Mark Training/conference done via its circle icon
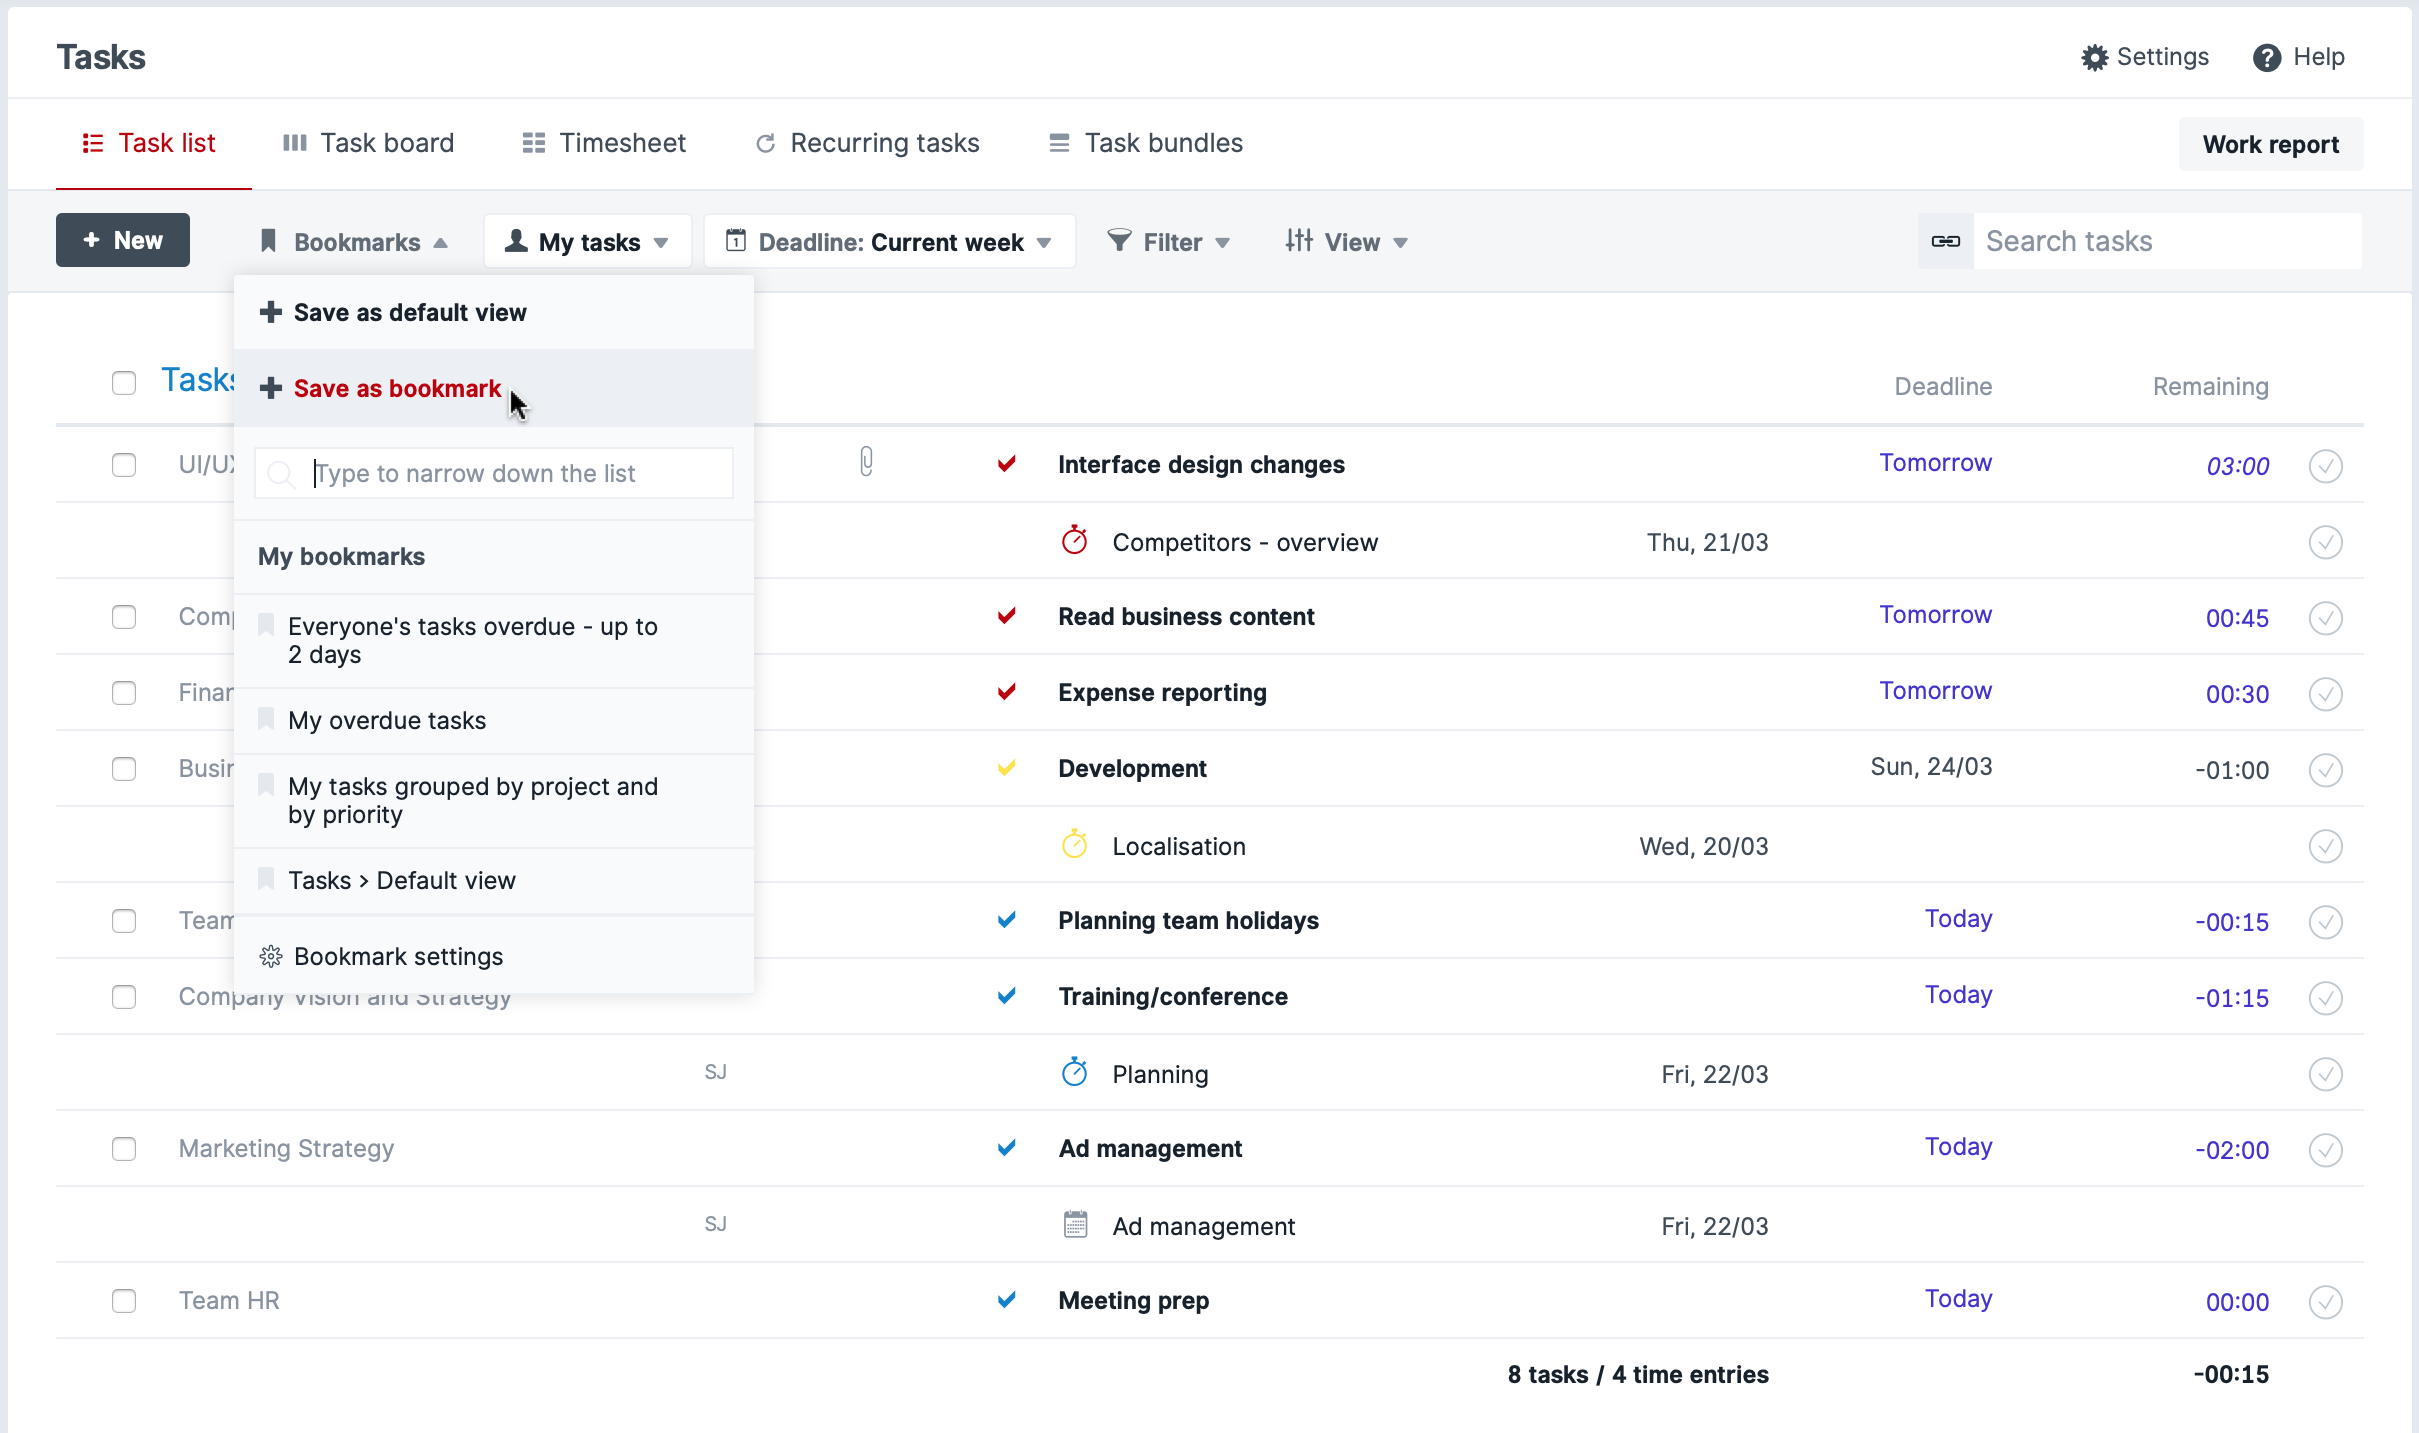The height and width of the screenshot is (1433, 2419). (2325, 998)
